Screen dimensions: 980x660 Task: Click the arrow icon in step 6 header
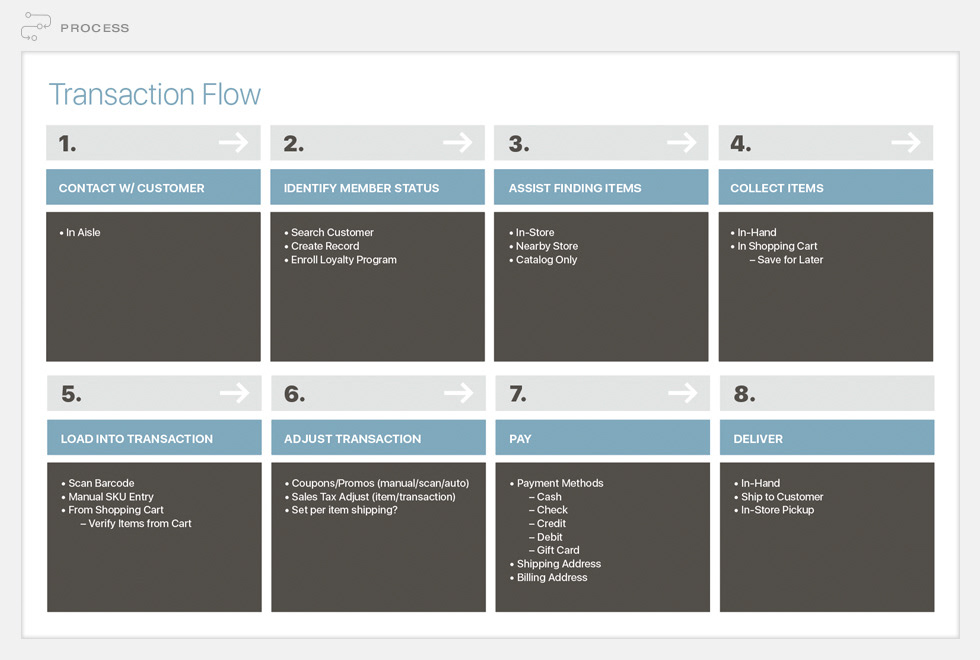459,393
